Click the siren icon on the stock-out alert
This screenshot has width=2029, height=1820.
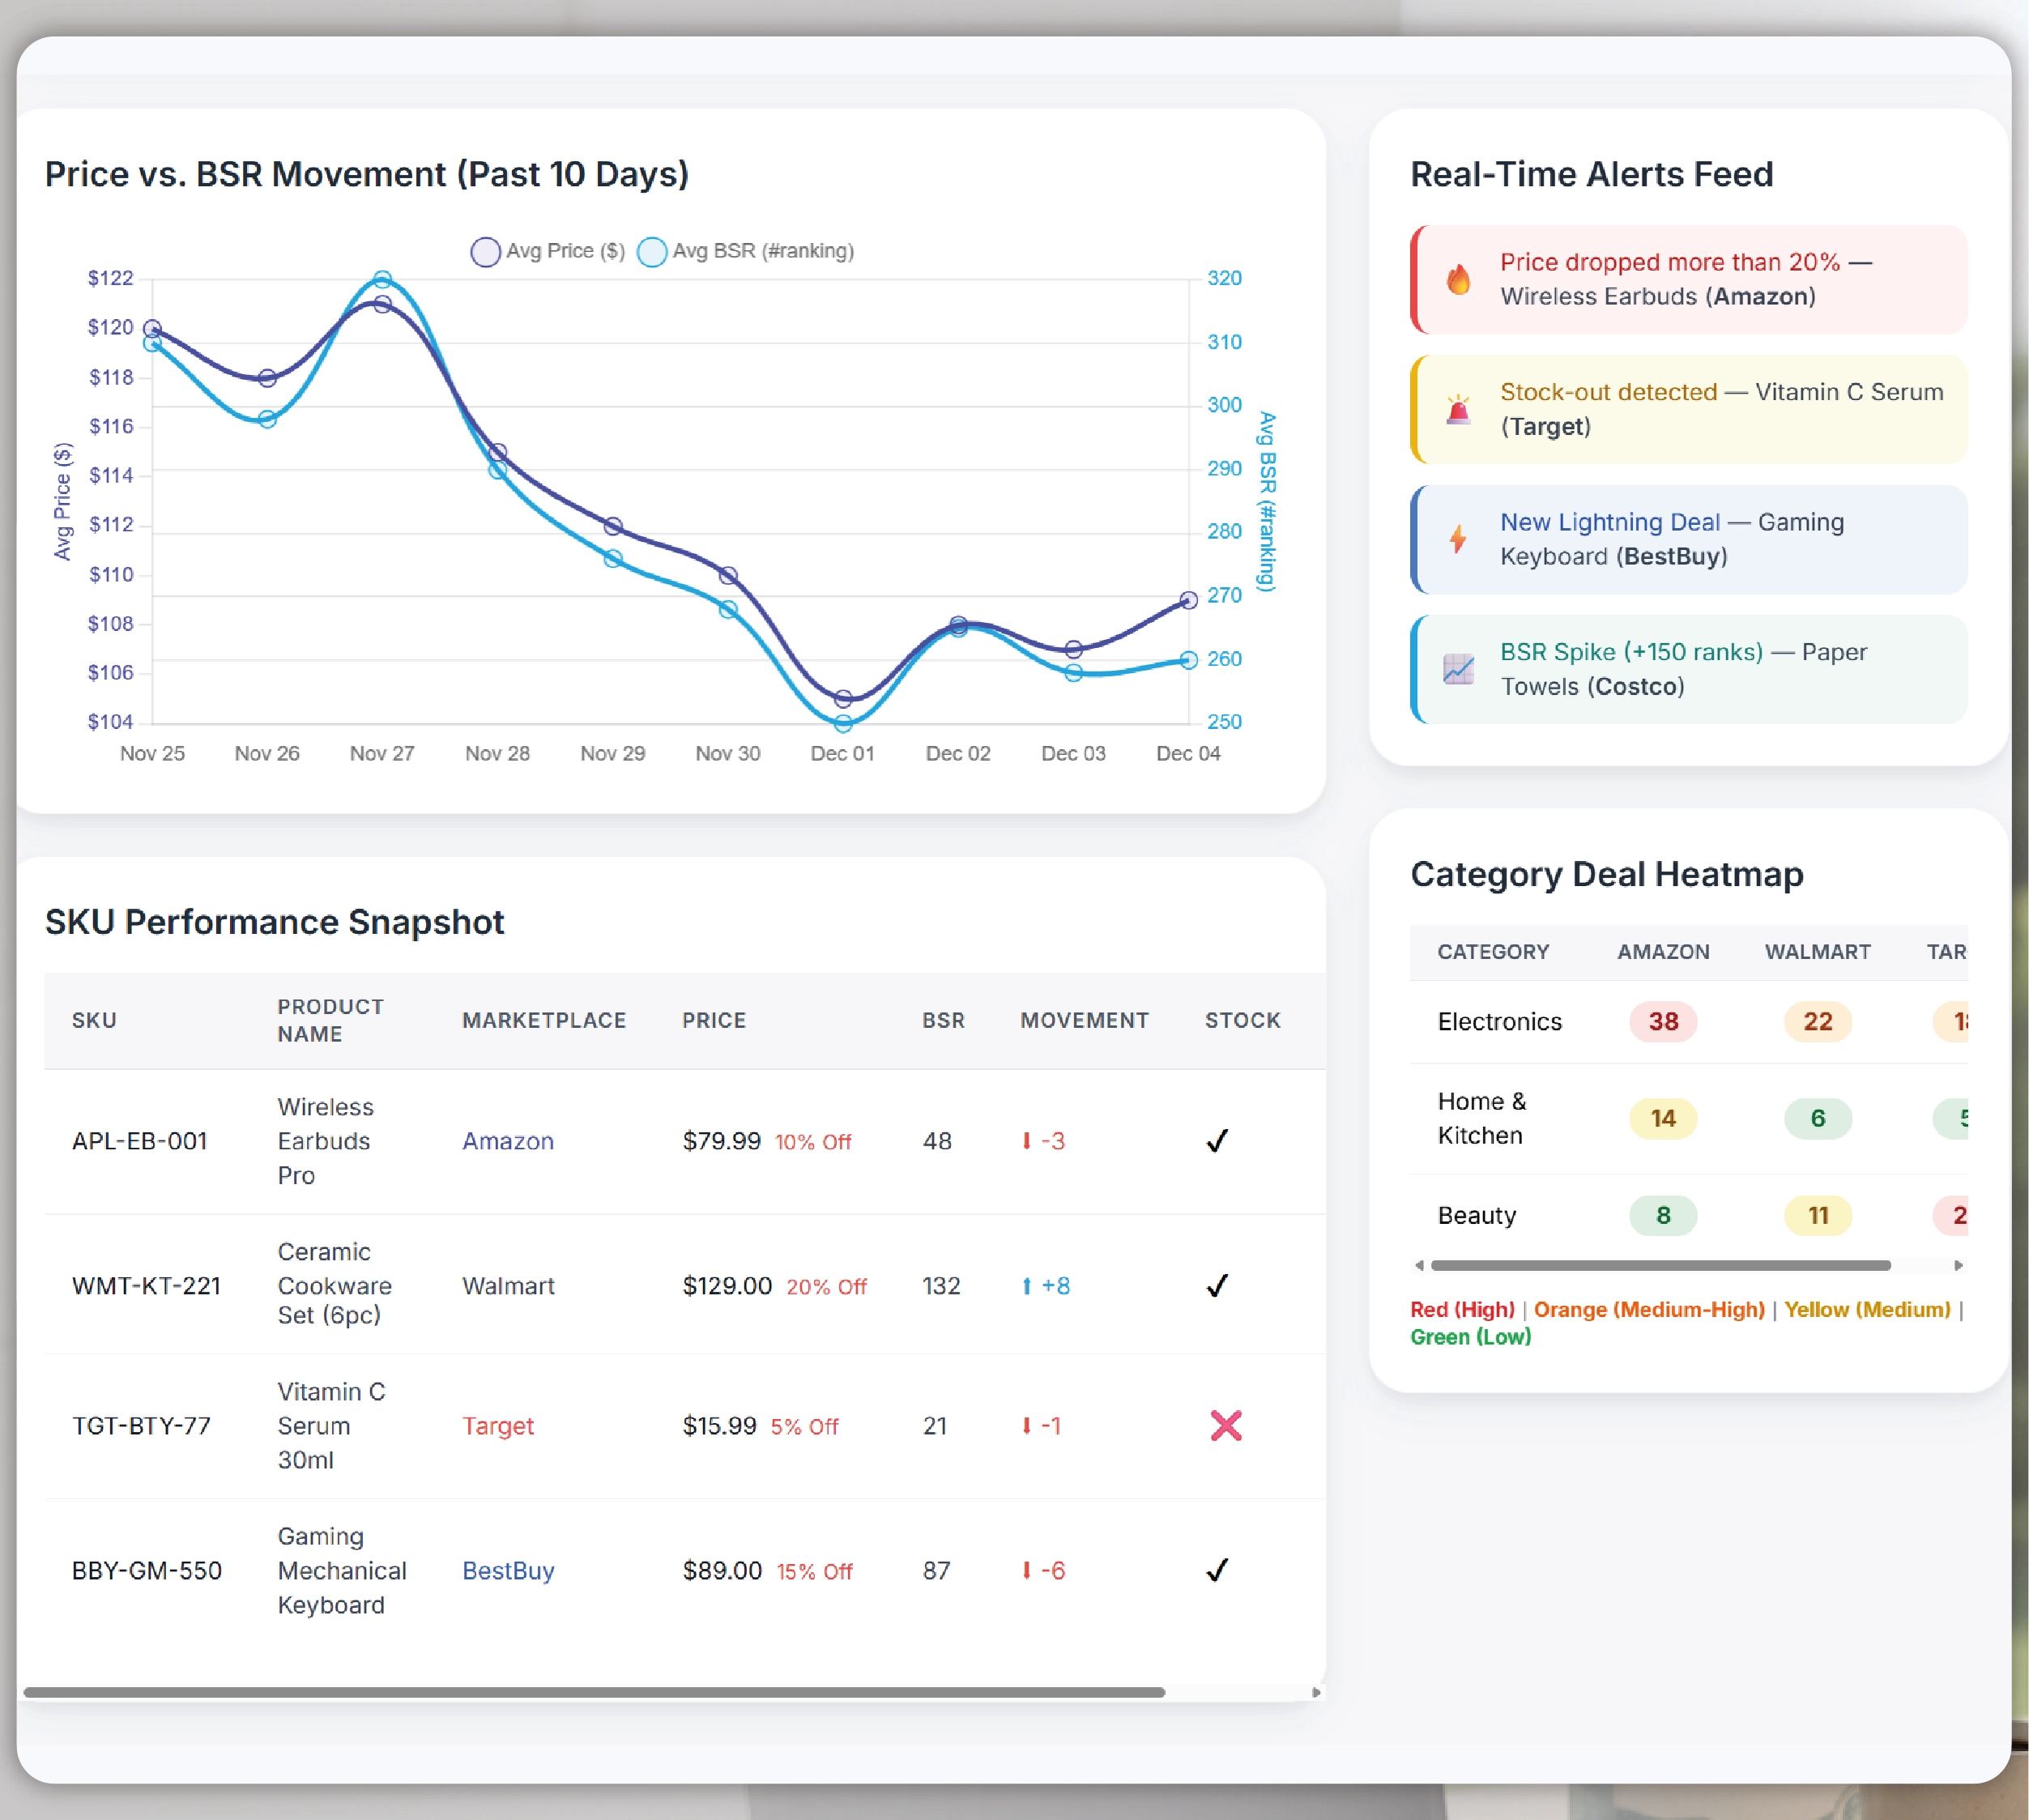coord(1459,409)
